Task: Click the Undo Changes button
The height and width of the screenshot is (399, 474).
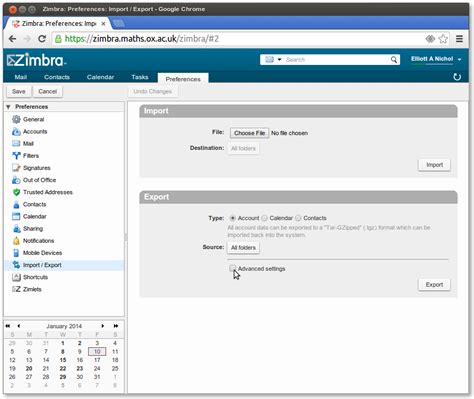Action: (x=153, y=91)
